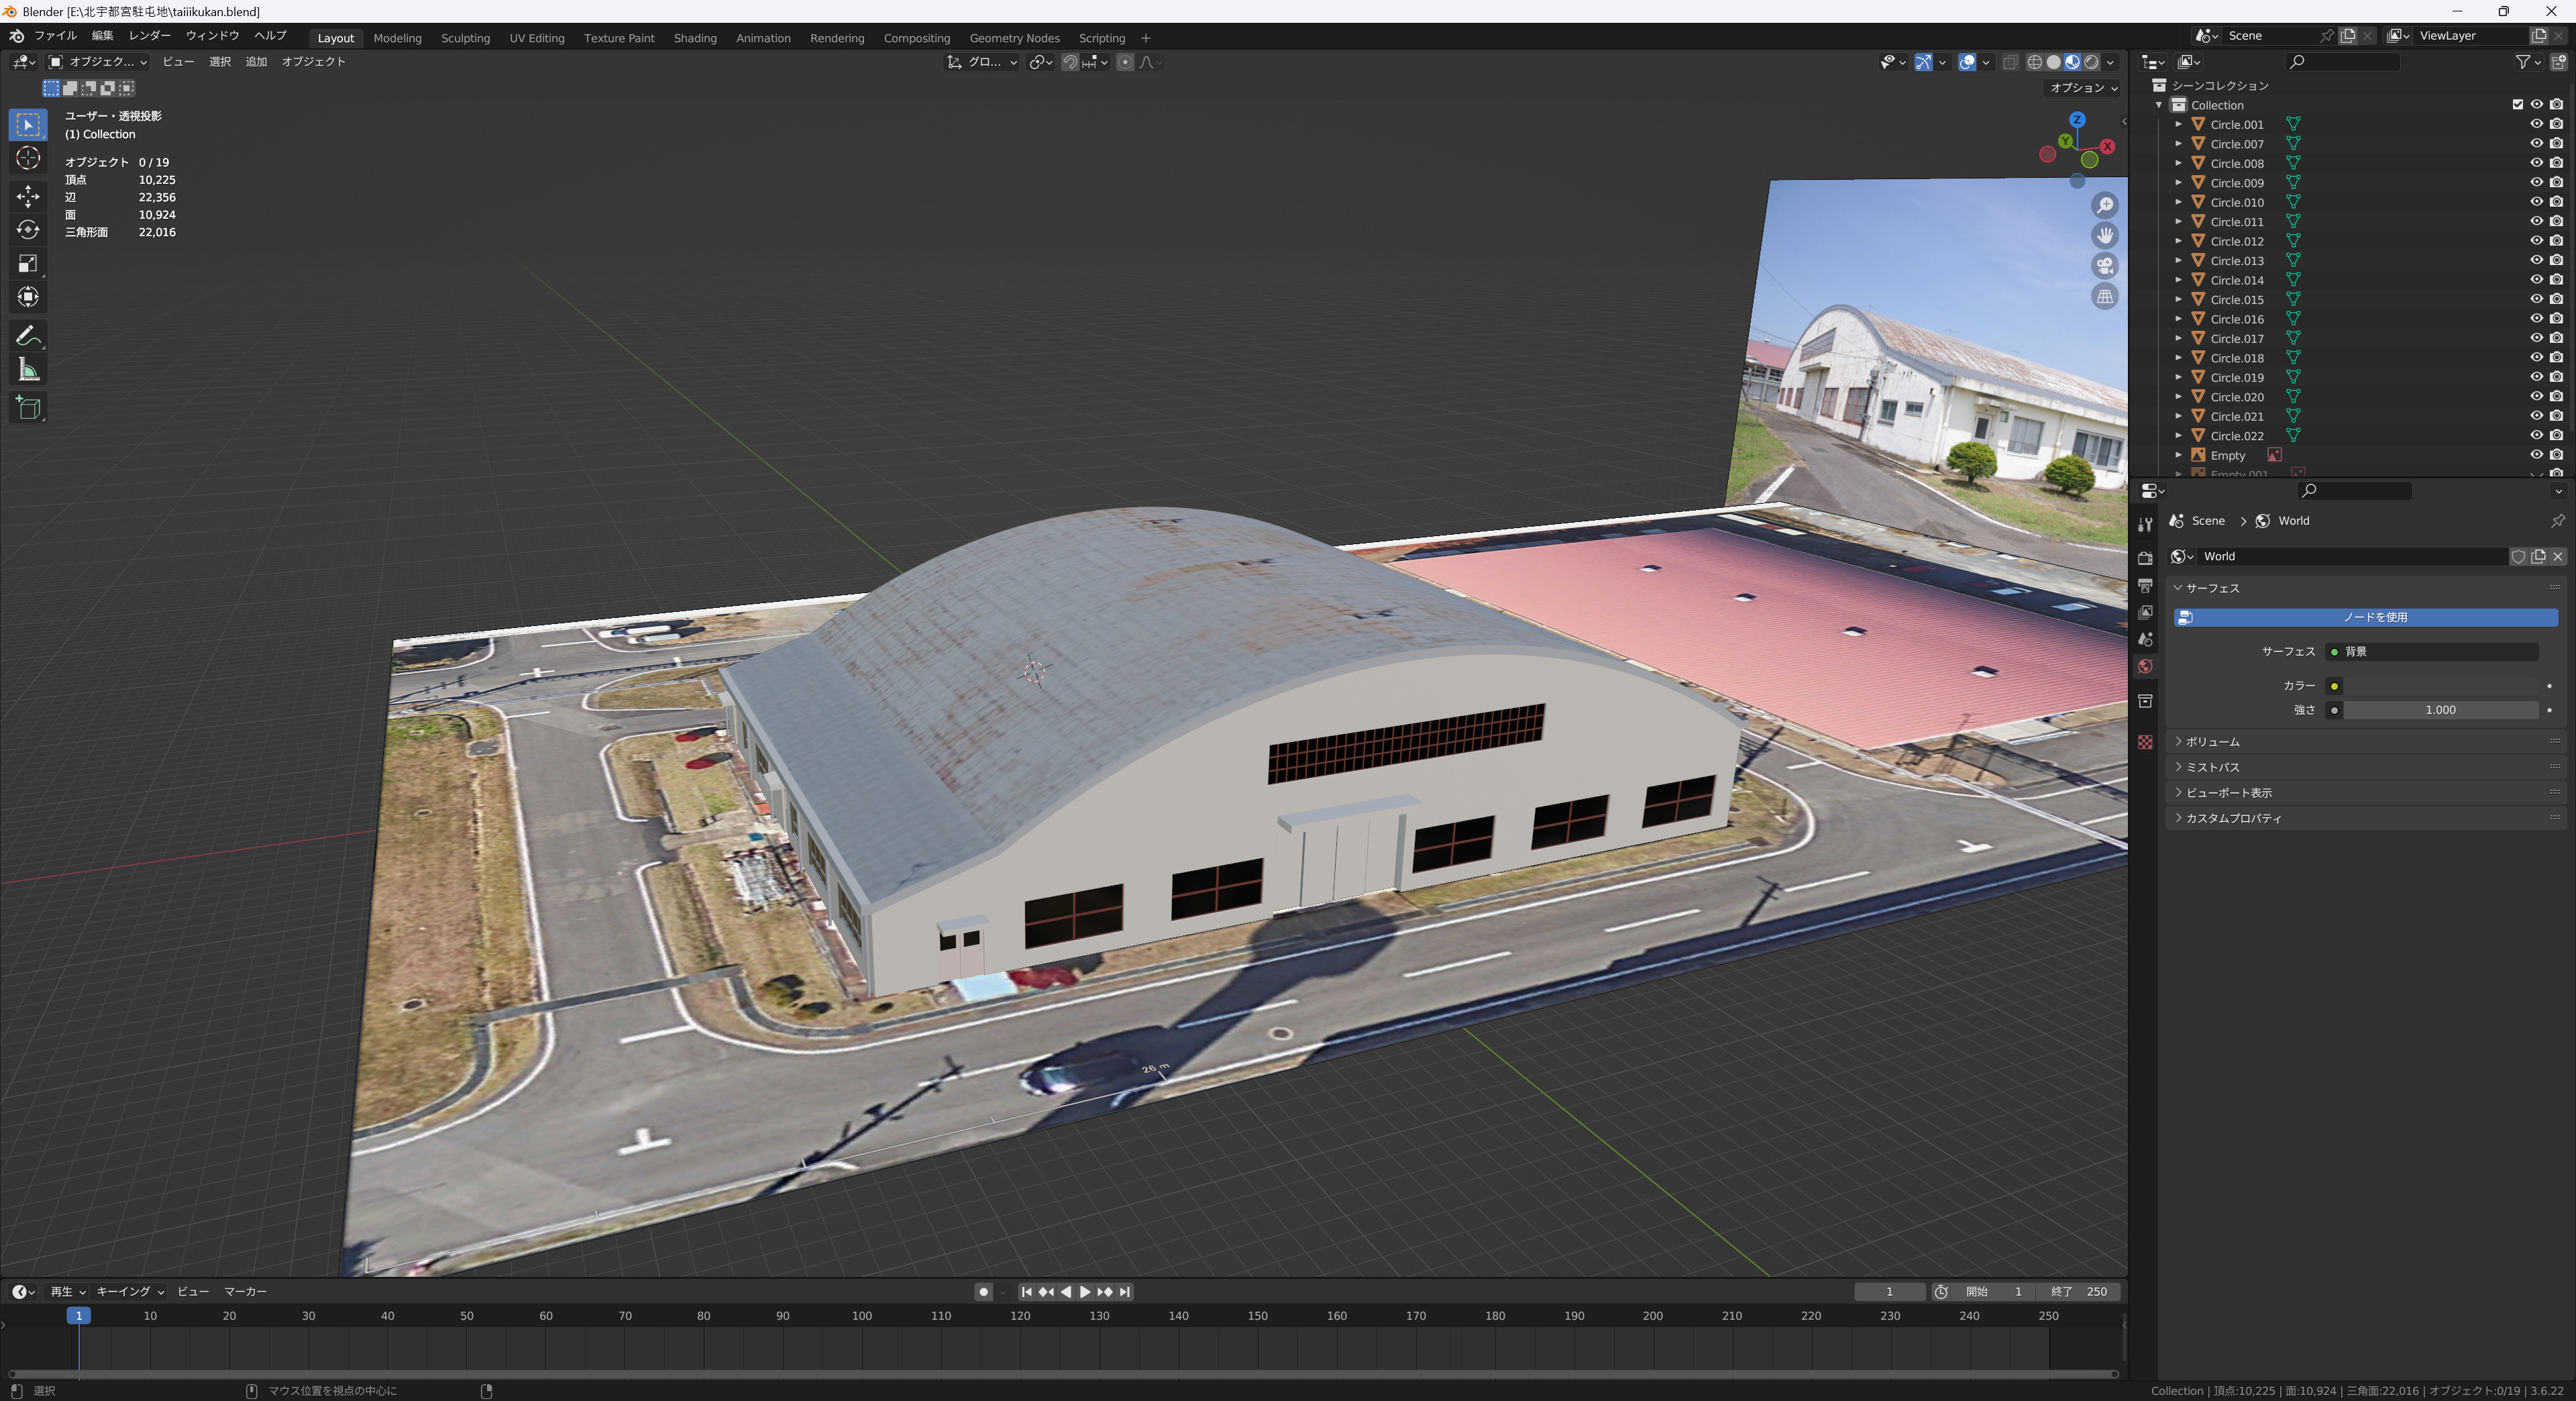Click the Add Cube tool icon
The image size is (2576, 1401).
28,408
